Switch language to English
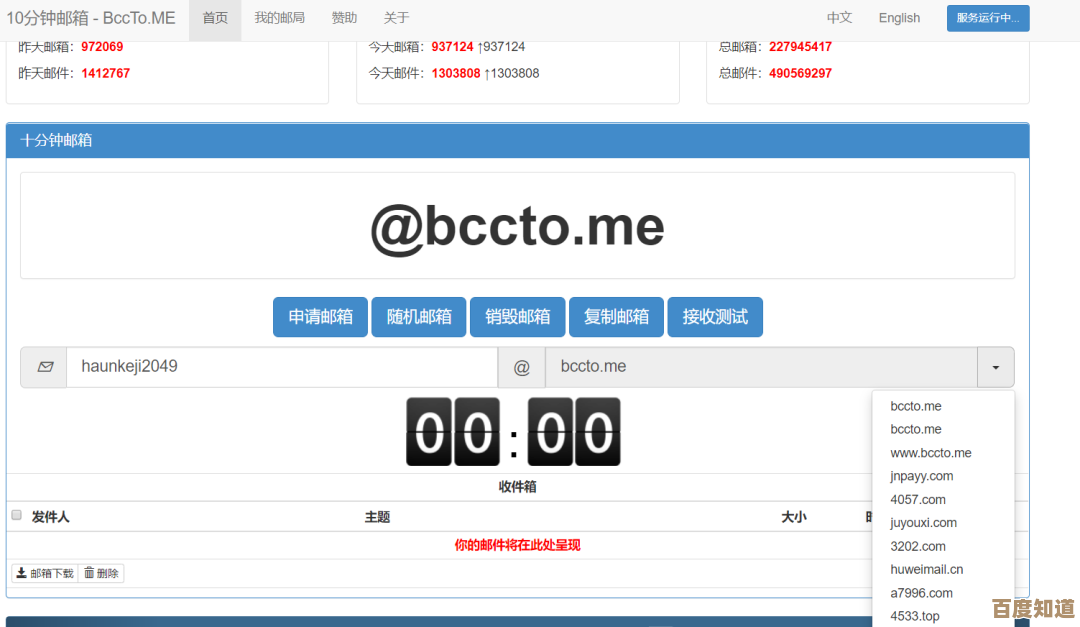The image size is (1080, 627). [899, 18]
